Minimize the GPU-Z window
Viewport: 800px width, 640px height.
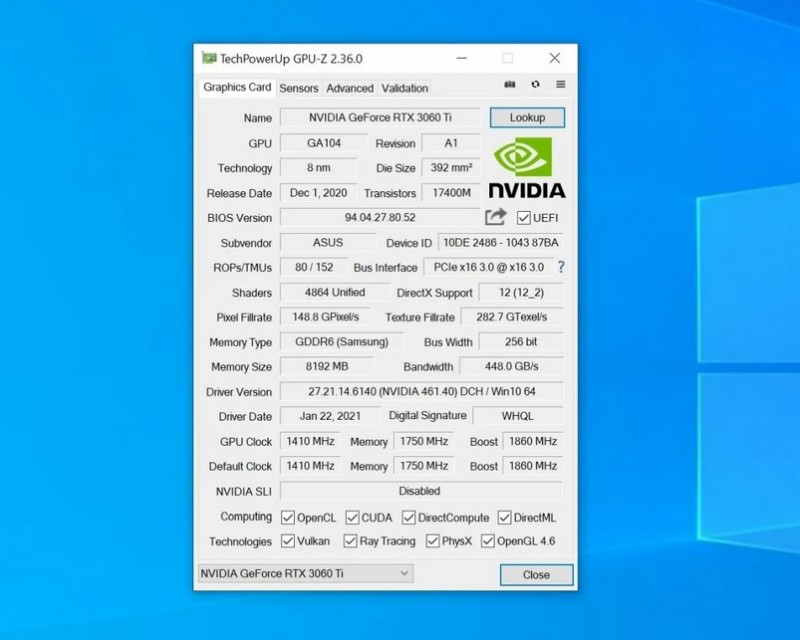(461, 58)
